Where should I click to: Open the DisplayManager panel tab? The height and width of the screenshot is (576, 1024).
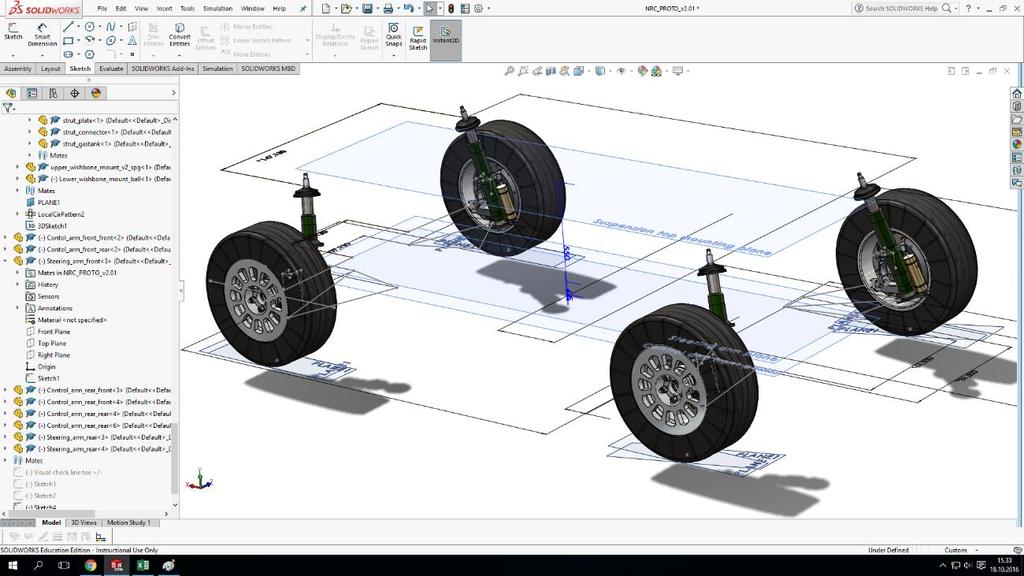(x=96, y=93)
